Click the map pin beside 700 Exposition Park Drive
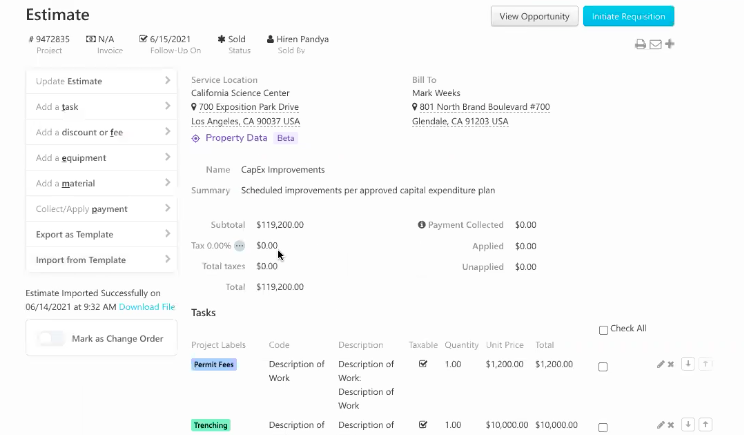 [x=194, y=107]
